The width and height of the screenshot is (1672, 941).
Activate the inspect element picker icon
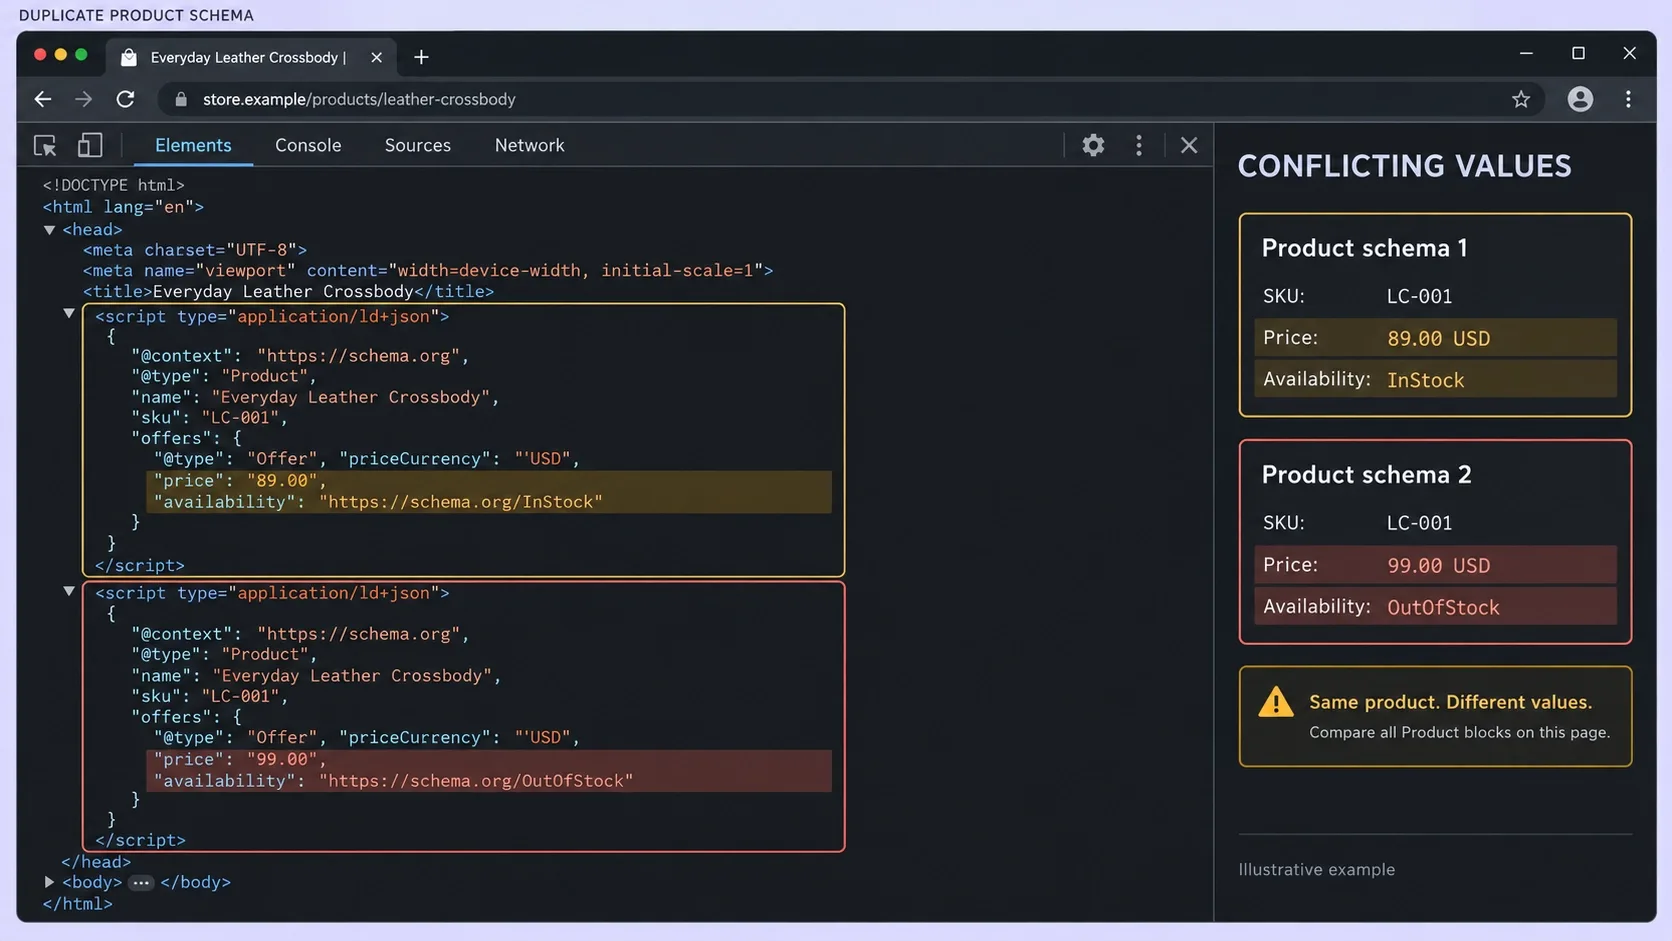coord(45,146)
